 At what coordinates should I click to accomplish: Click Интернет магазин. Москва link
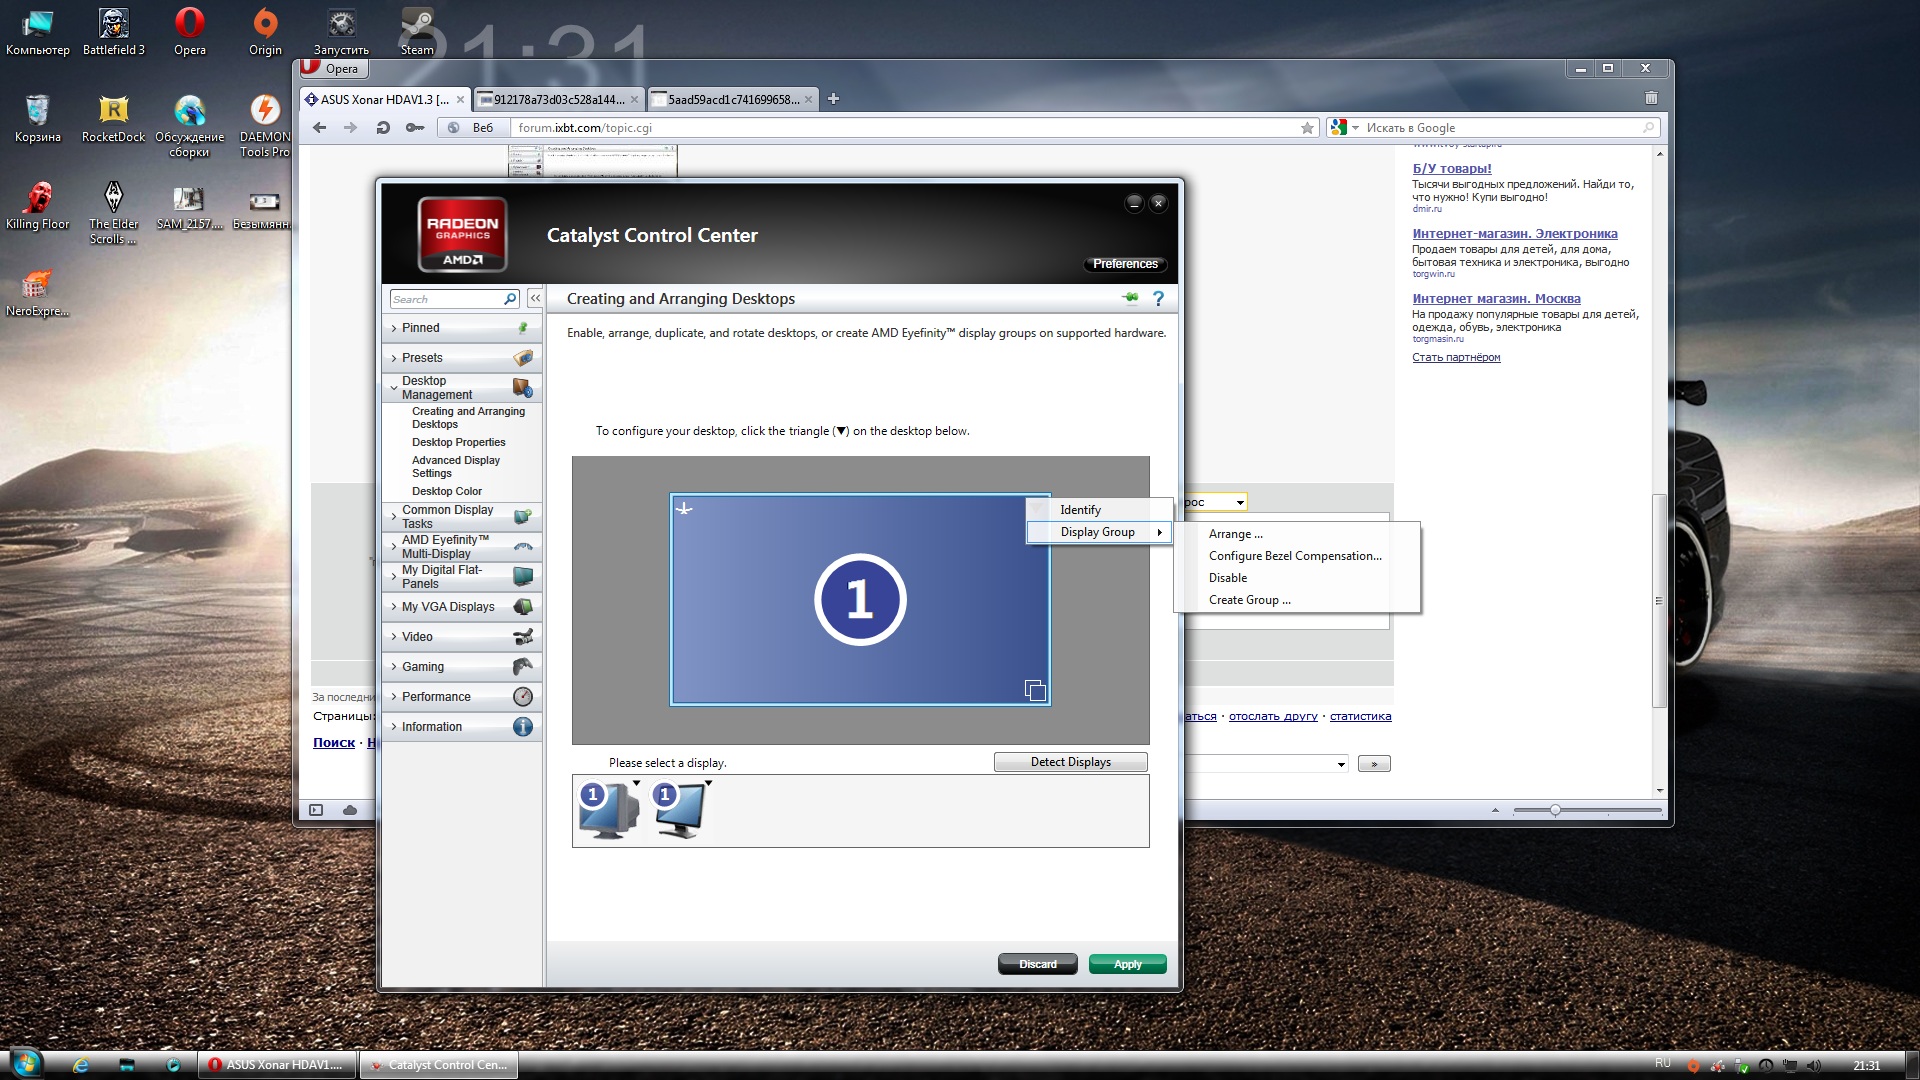1496,298
